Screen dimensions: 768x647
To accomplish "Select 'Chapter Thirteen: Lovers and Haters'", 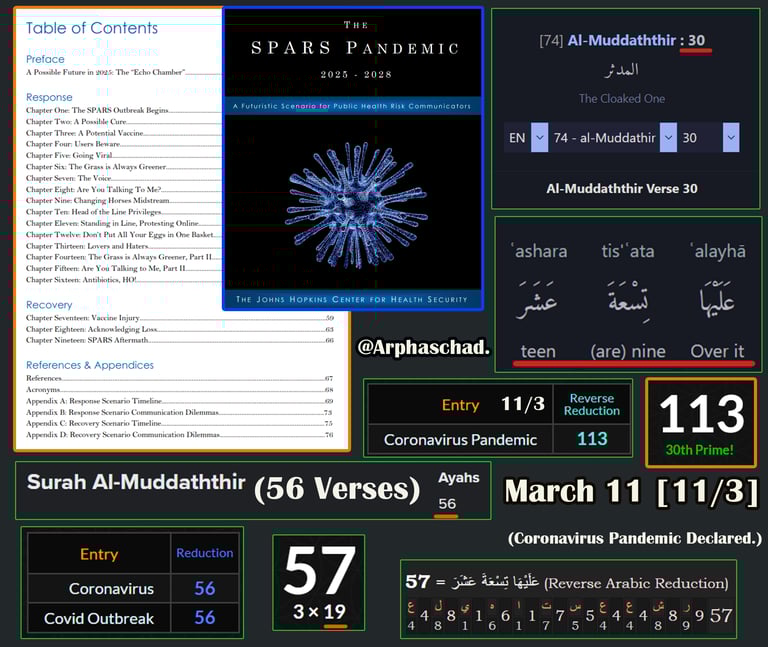I will (x=87, y=246).
